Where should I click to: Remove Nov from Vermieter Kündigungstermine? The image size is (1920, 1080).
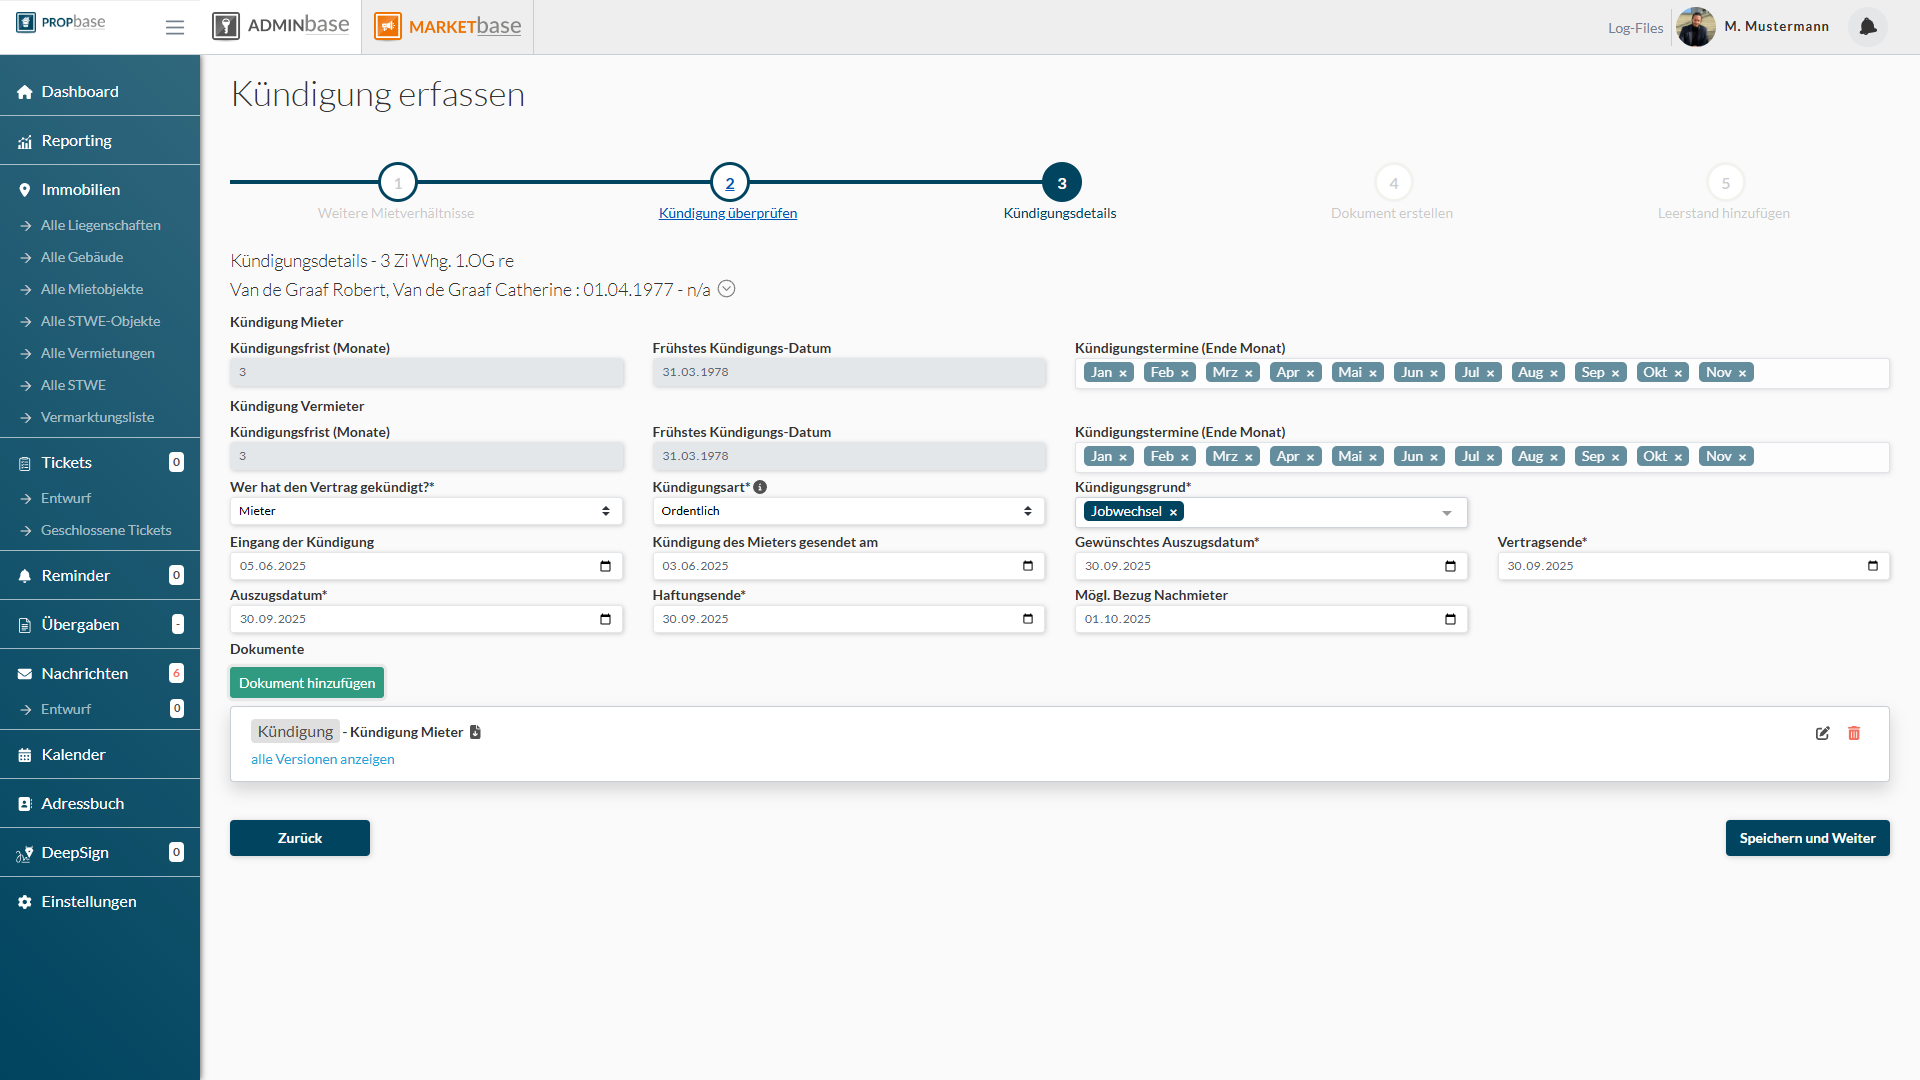[x=1742, y=457]
